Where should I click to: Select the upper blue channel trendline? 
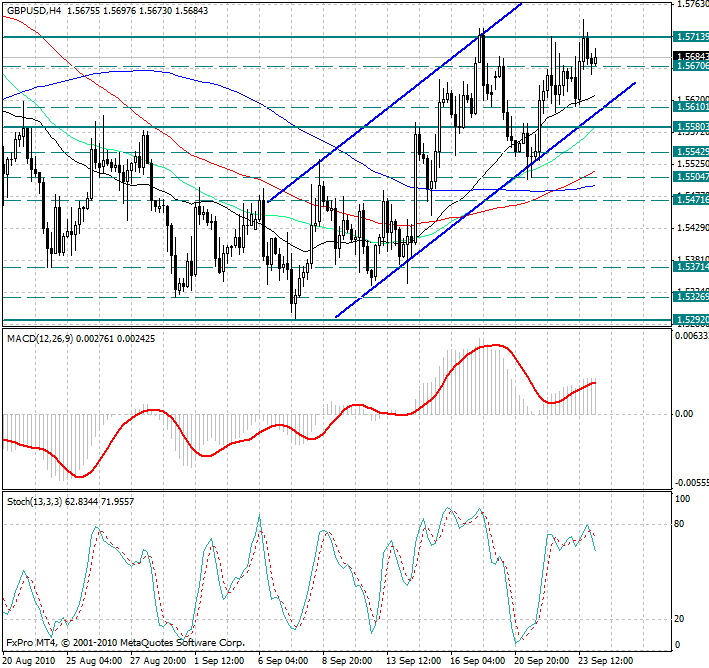394,103
